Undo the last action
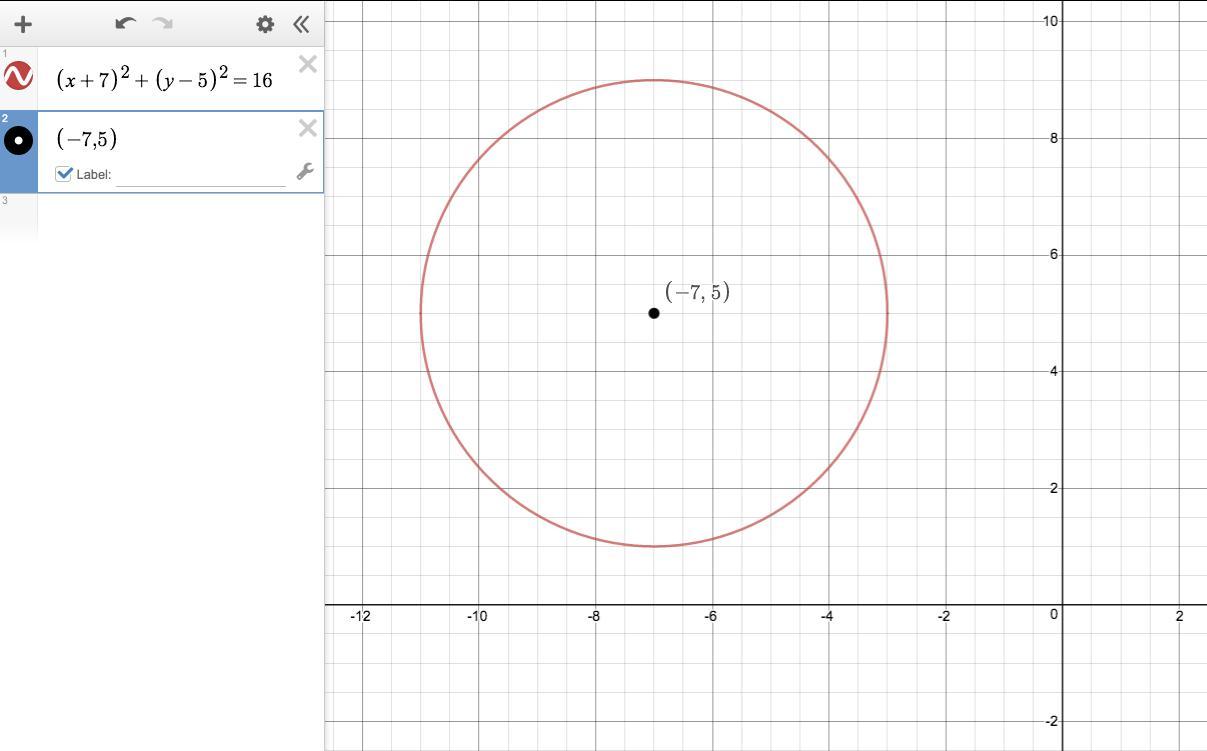The width and height of the screenshot is (1207, 751). [x=125, y=23]
